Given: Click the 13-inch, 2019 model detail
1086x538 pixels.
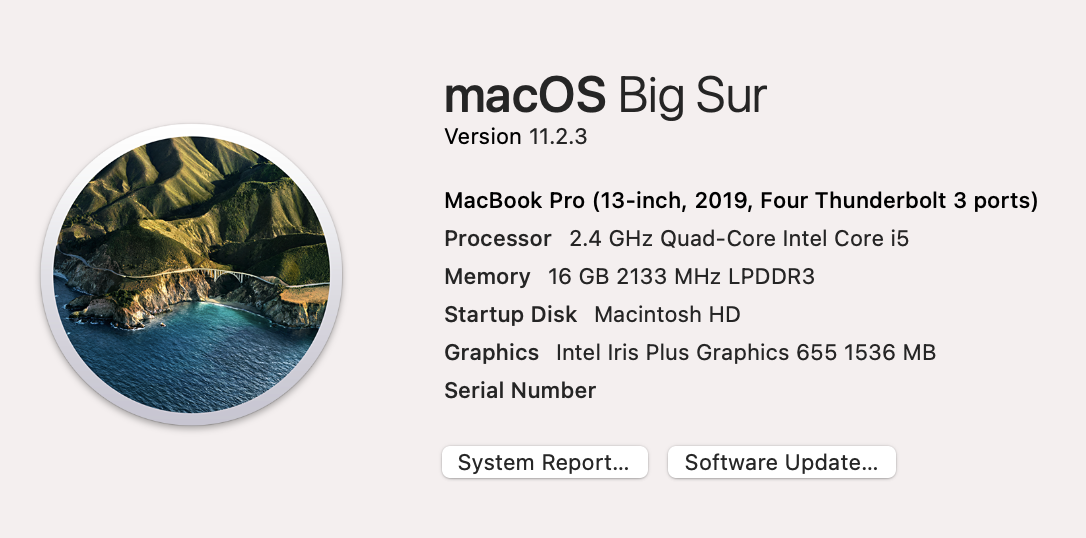Looking at the screenshot, I should pyautogui.click(x=672, y=201).
